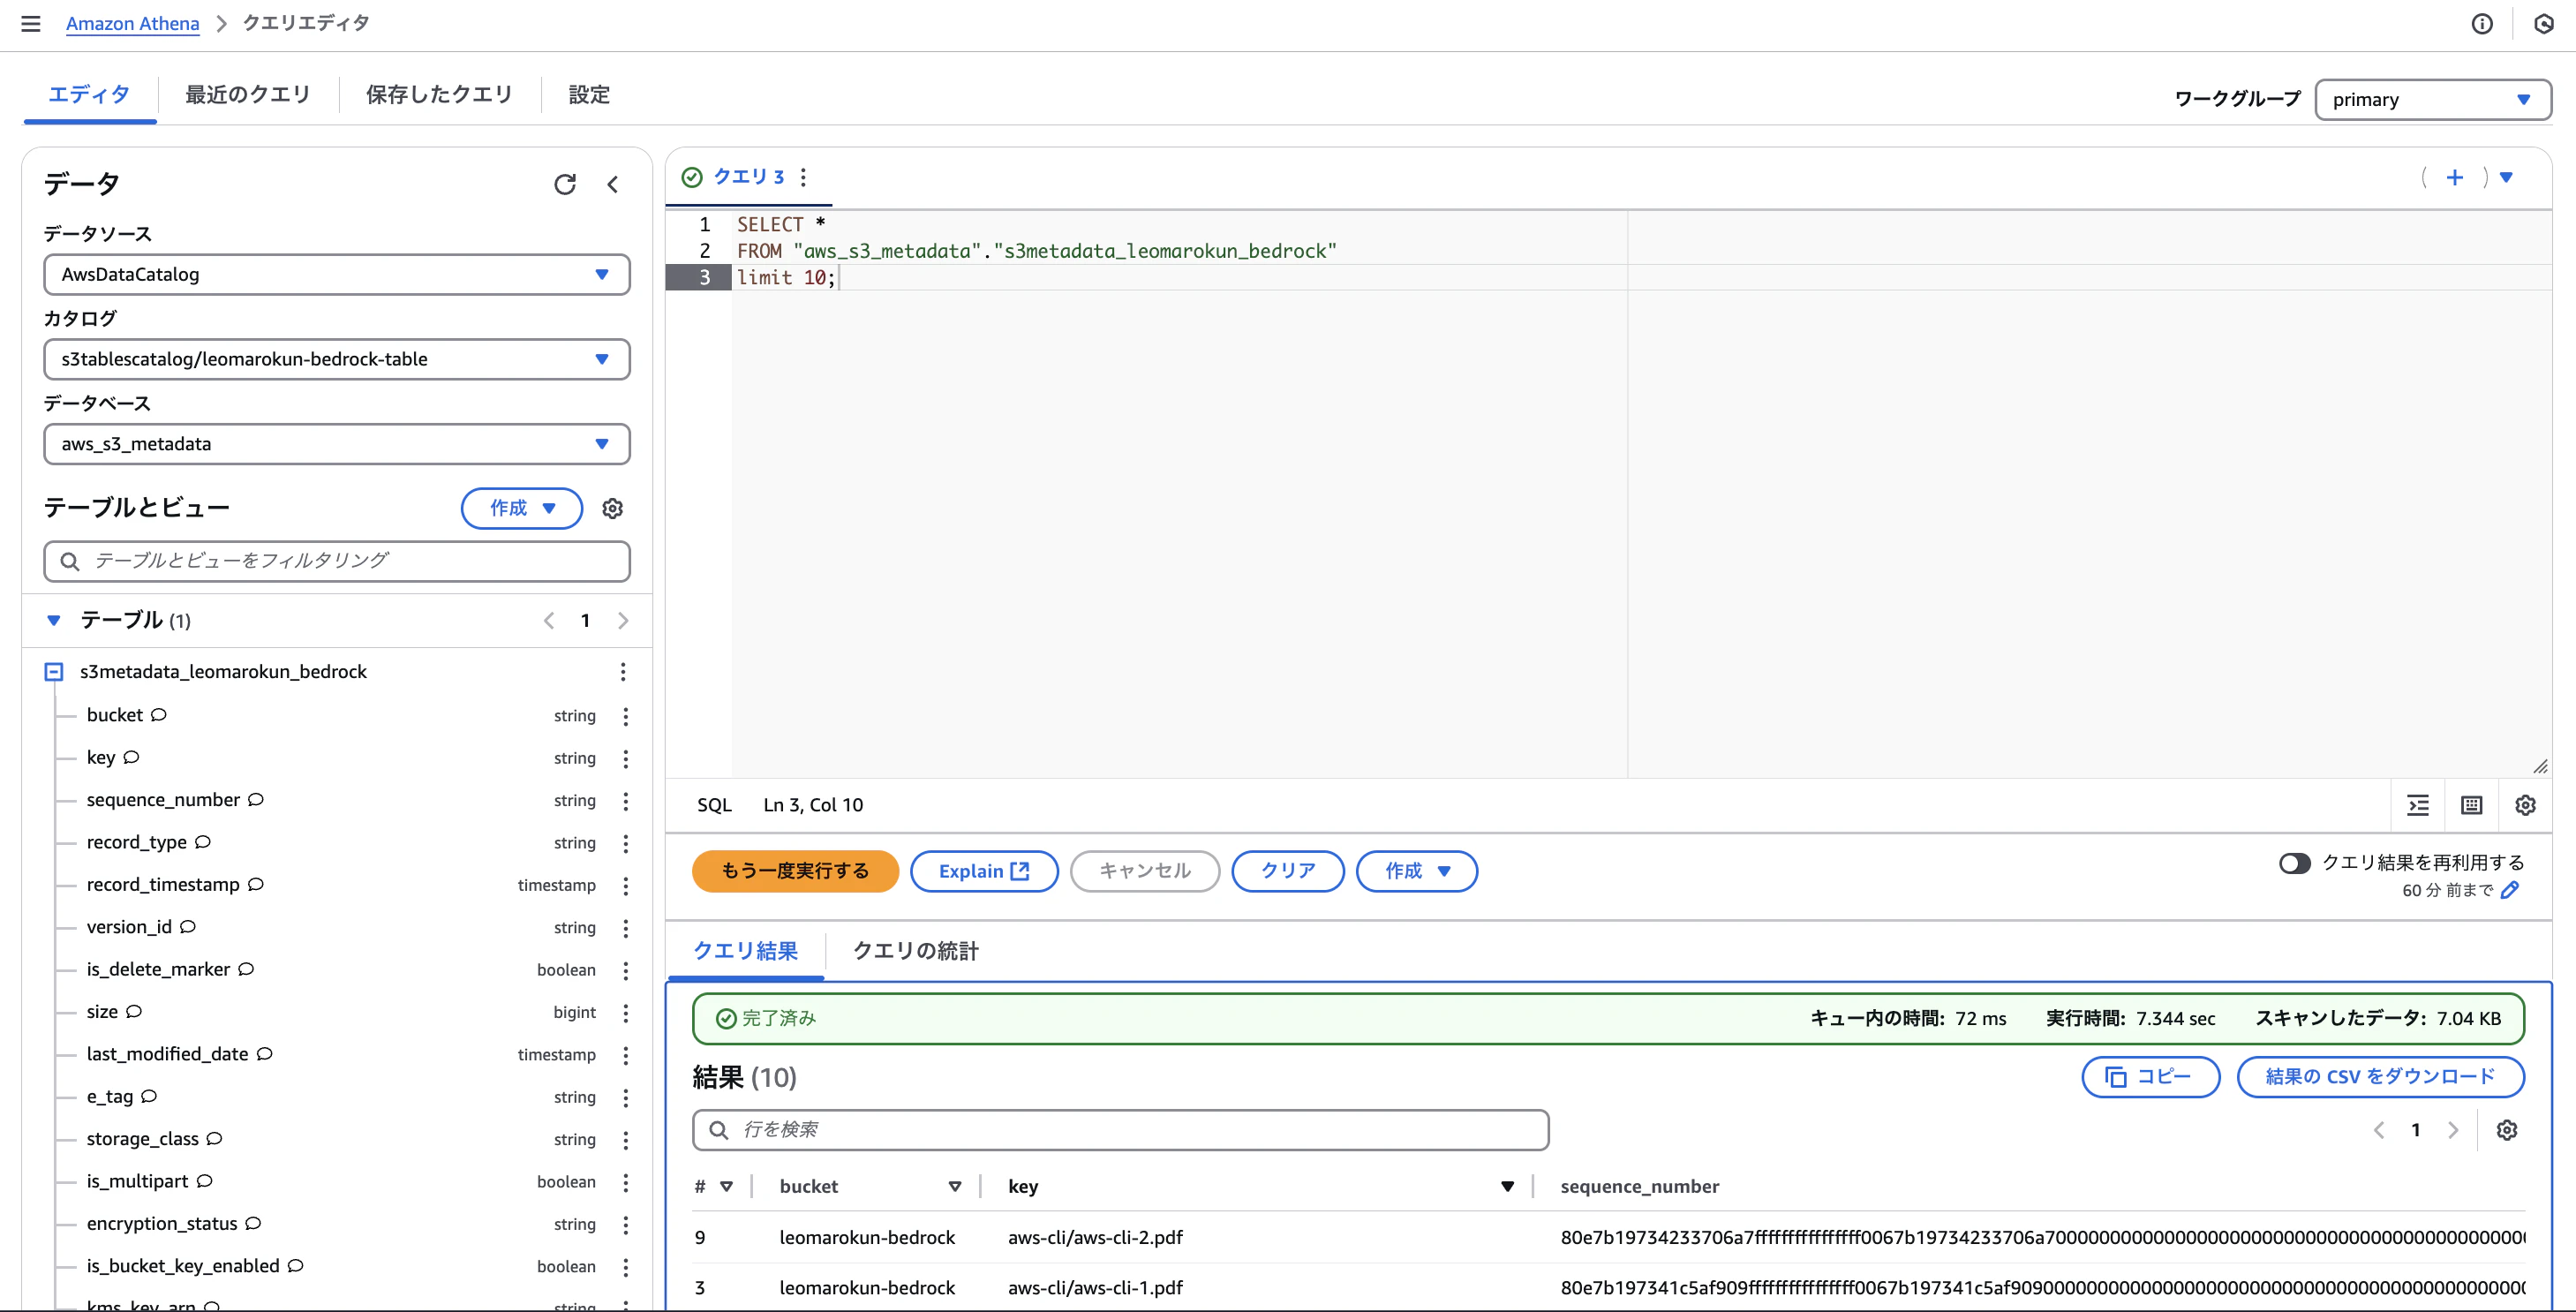The width and height of the screenshot is (2576, 1312).
Task: Open the データベース aws_s3_metadata dropdown
Action: (336, 444)
